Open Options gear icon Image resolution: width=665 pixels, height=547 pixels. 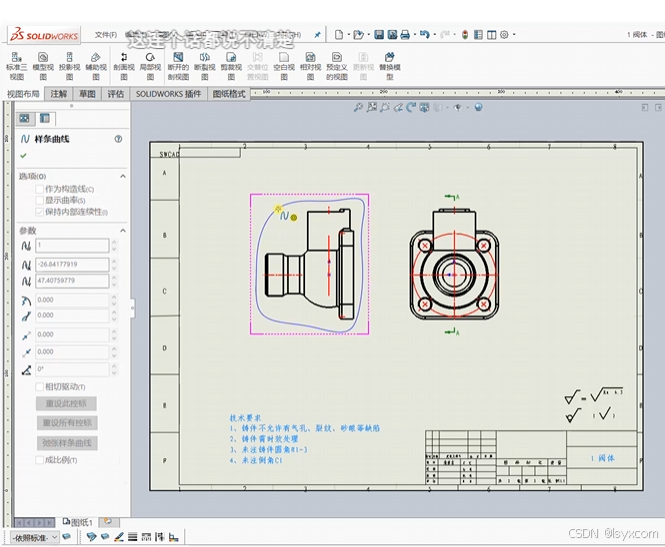point(504,35)
